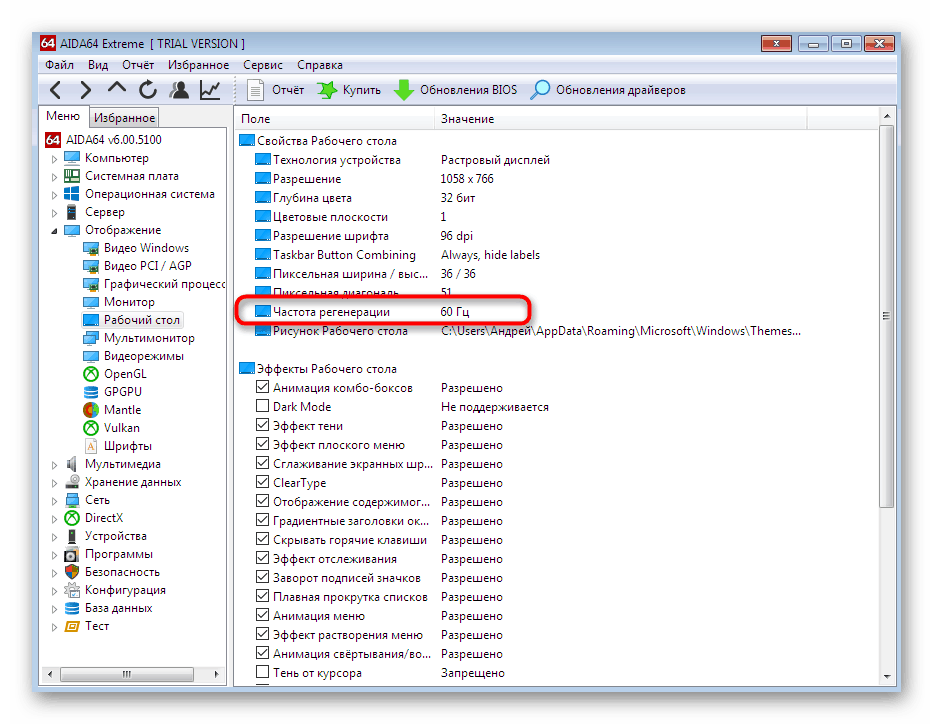933x724 pixels.
Task: Click the Купить green star icon
Action: pos(327,90)
